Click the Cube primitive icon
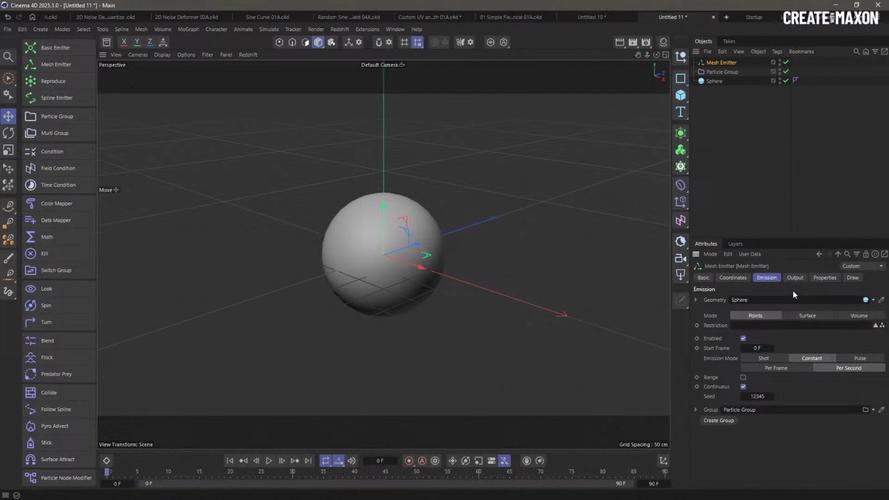The width and height of the screenshot is (889, 500). click(680, 95)
